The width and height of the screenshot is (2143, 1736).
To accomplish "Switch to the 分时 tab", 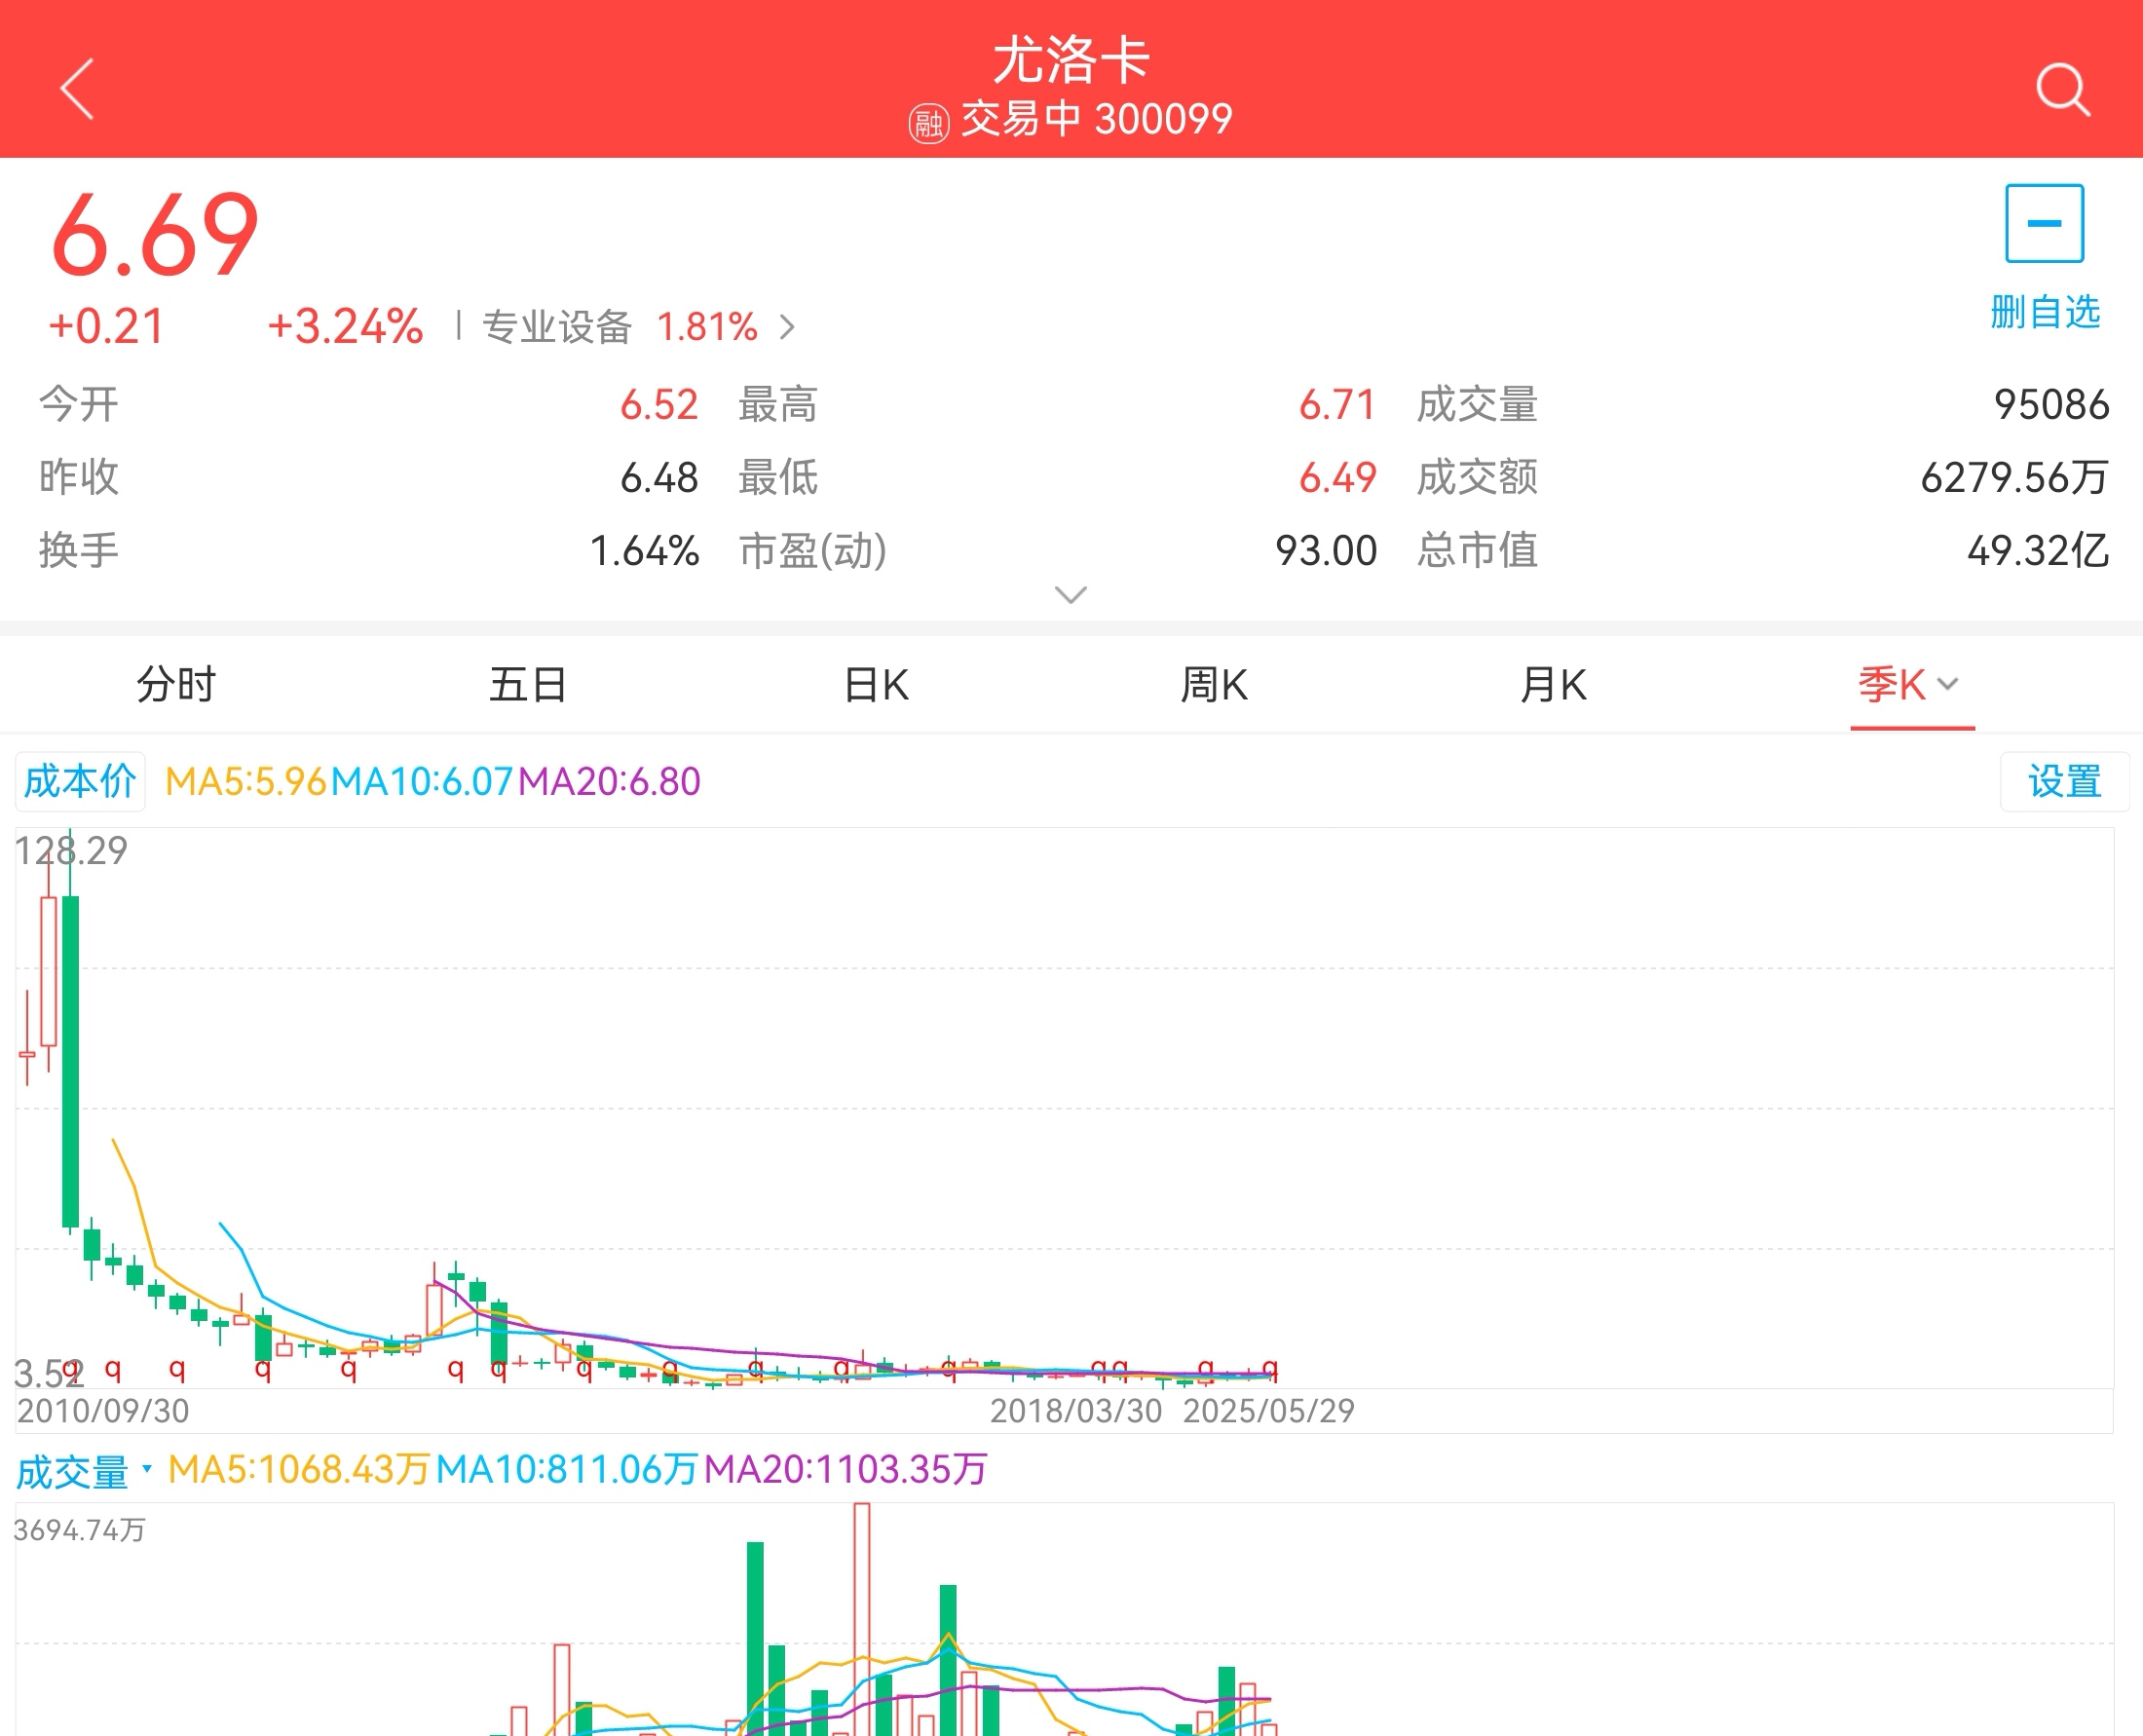I will point(176,685).
